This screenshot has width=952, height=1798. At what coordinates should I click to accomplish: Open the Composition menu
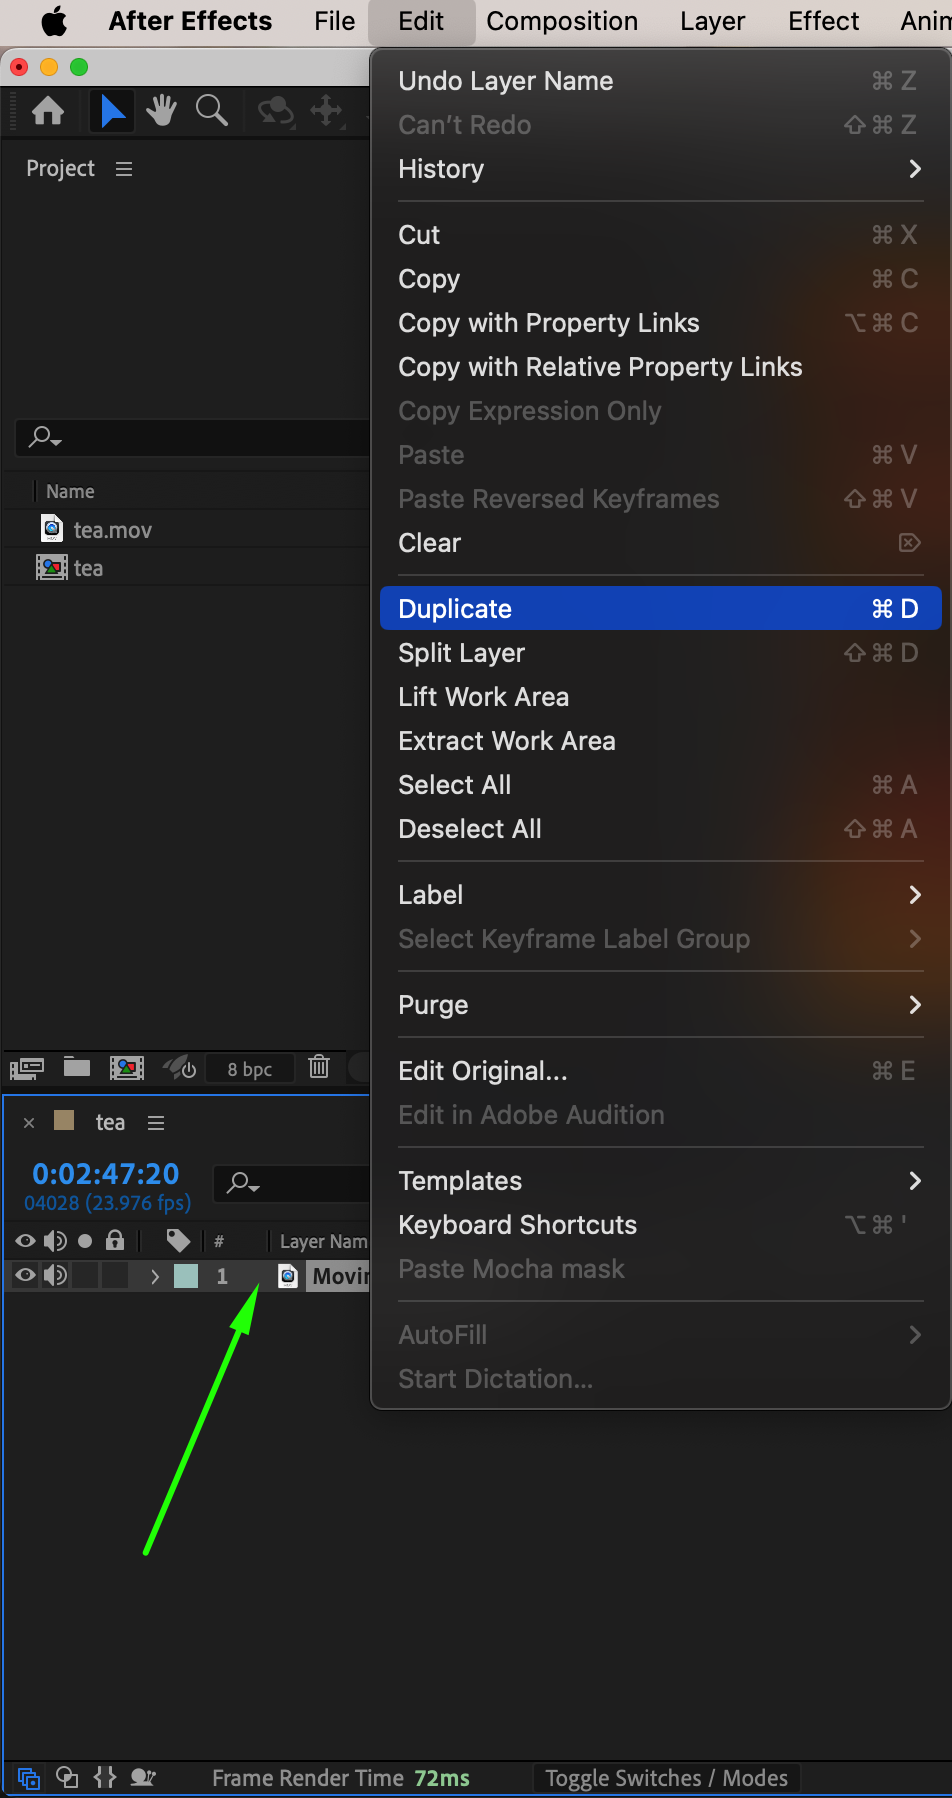click(562, 21)
